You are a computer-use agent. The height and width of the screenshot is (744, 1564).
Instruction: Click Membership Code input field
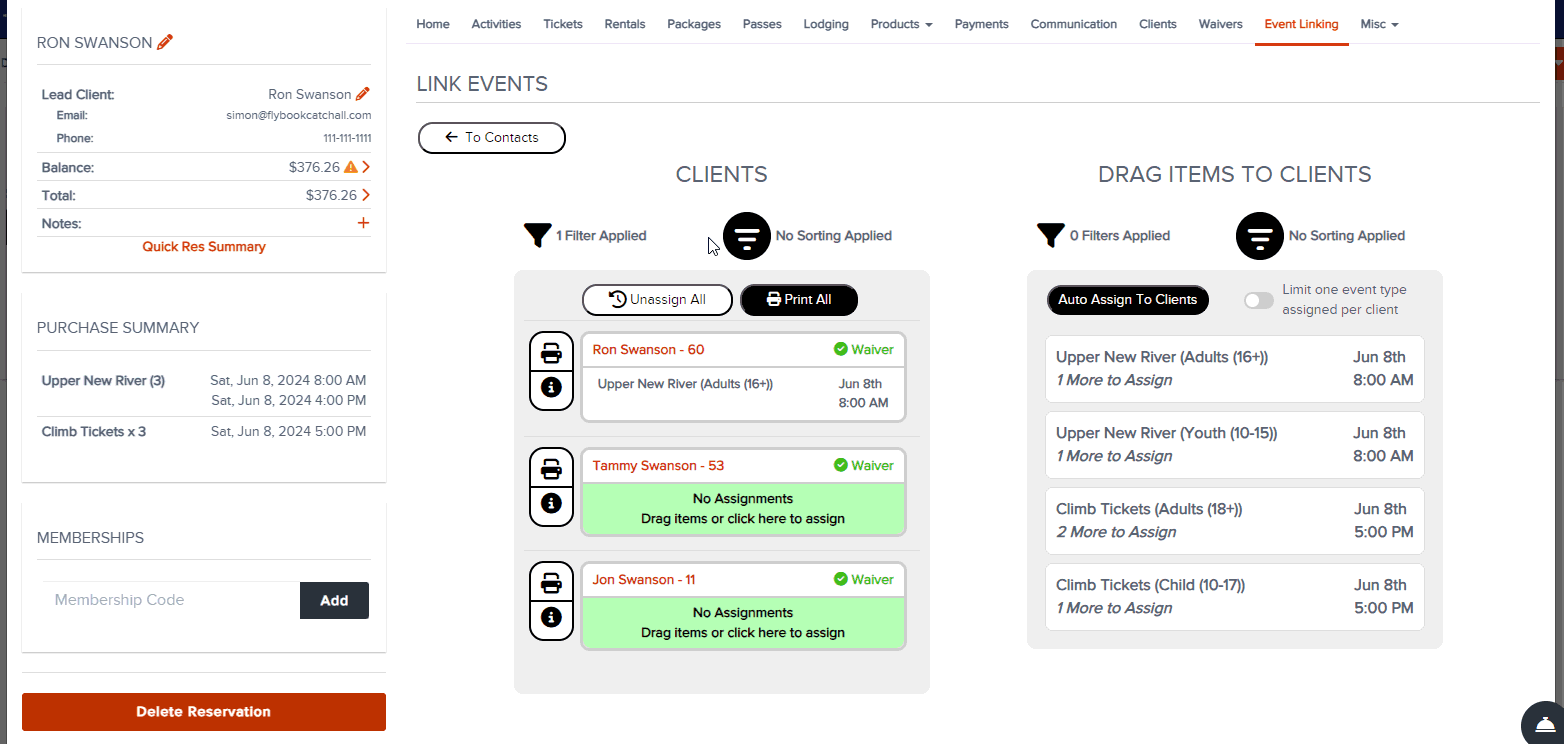tap(171, 600)
